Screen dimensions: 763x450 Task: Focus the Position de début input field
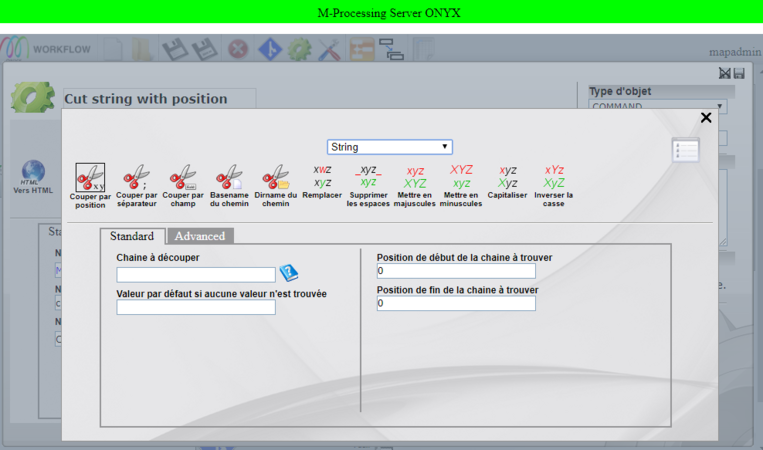[456, 271]
